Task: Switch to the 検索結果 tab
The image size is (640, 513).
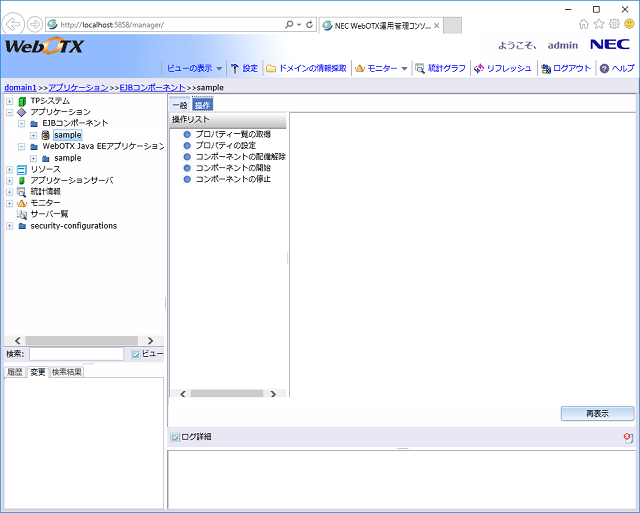Action: [x=67, y=372]
